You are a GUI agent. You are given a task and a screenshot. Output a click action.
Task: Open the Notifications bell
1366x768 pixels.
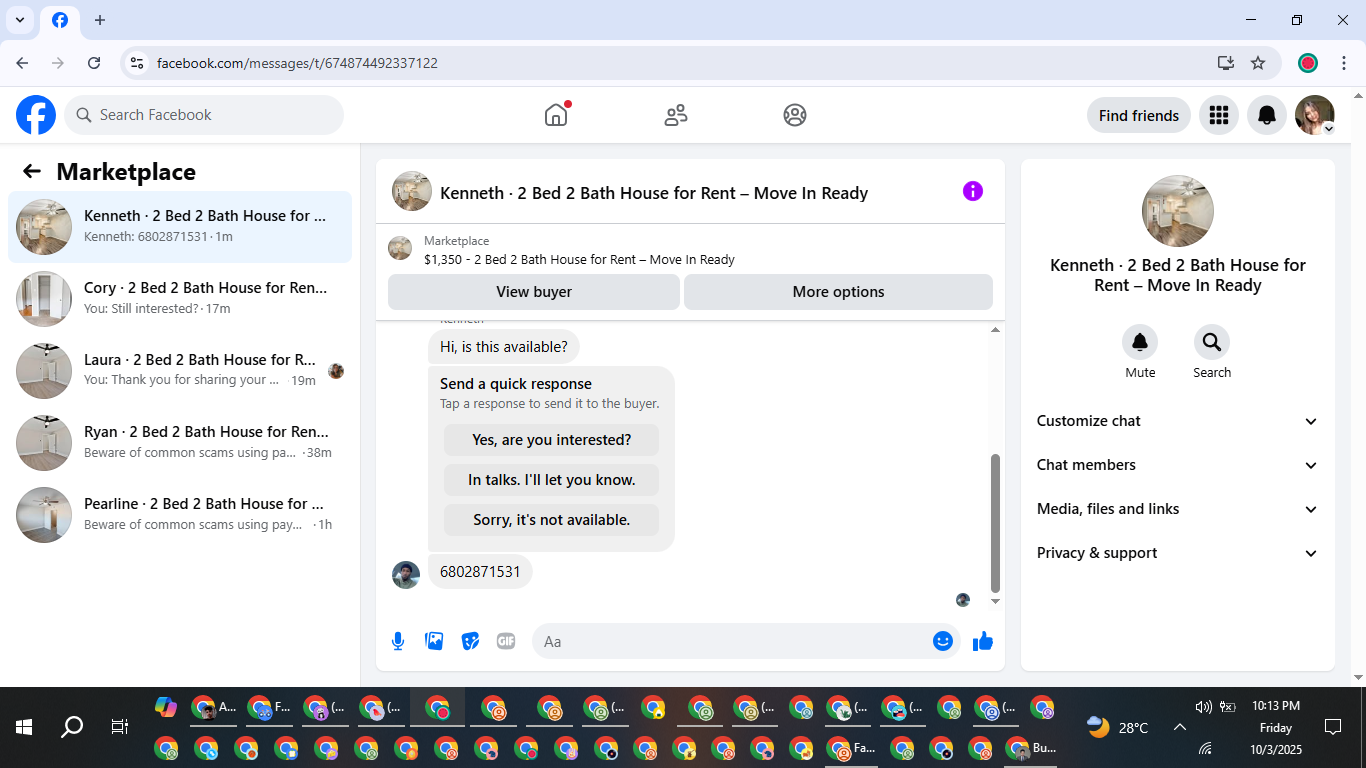tap(1266, 115)
